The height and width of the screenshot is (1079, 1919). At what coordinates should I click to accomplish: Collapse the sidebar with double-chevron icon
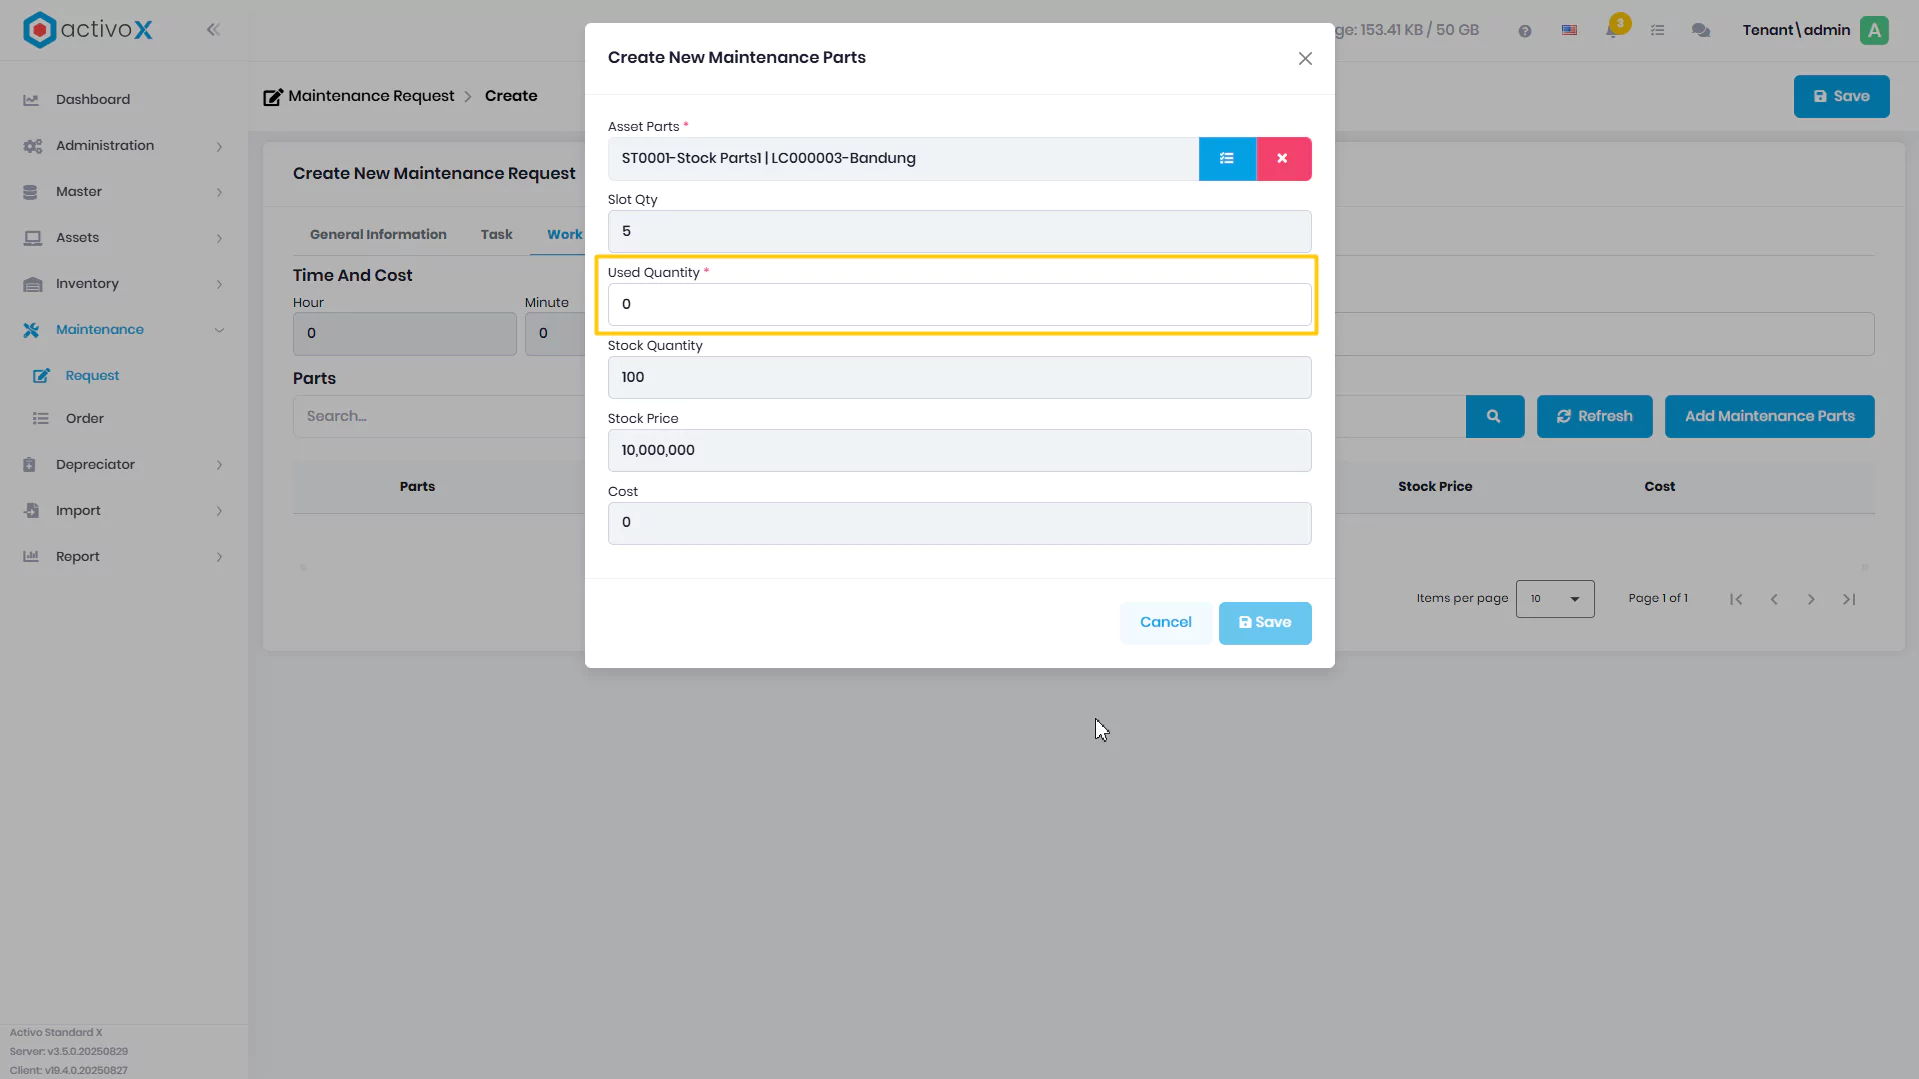coord(213,30)
